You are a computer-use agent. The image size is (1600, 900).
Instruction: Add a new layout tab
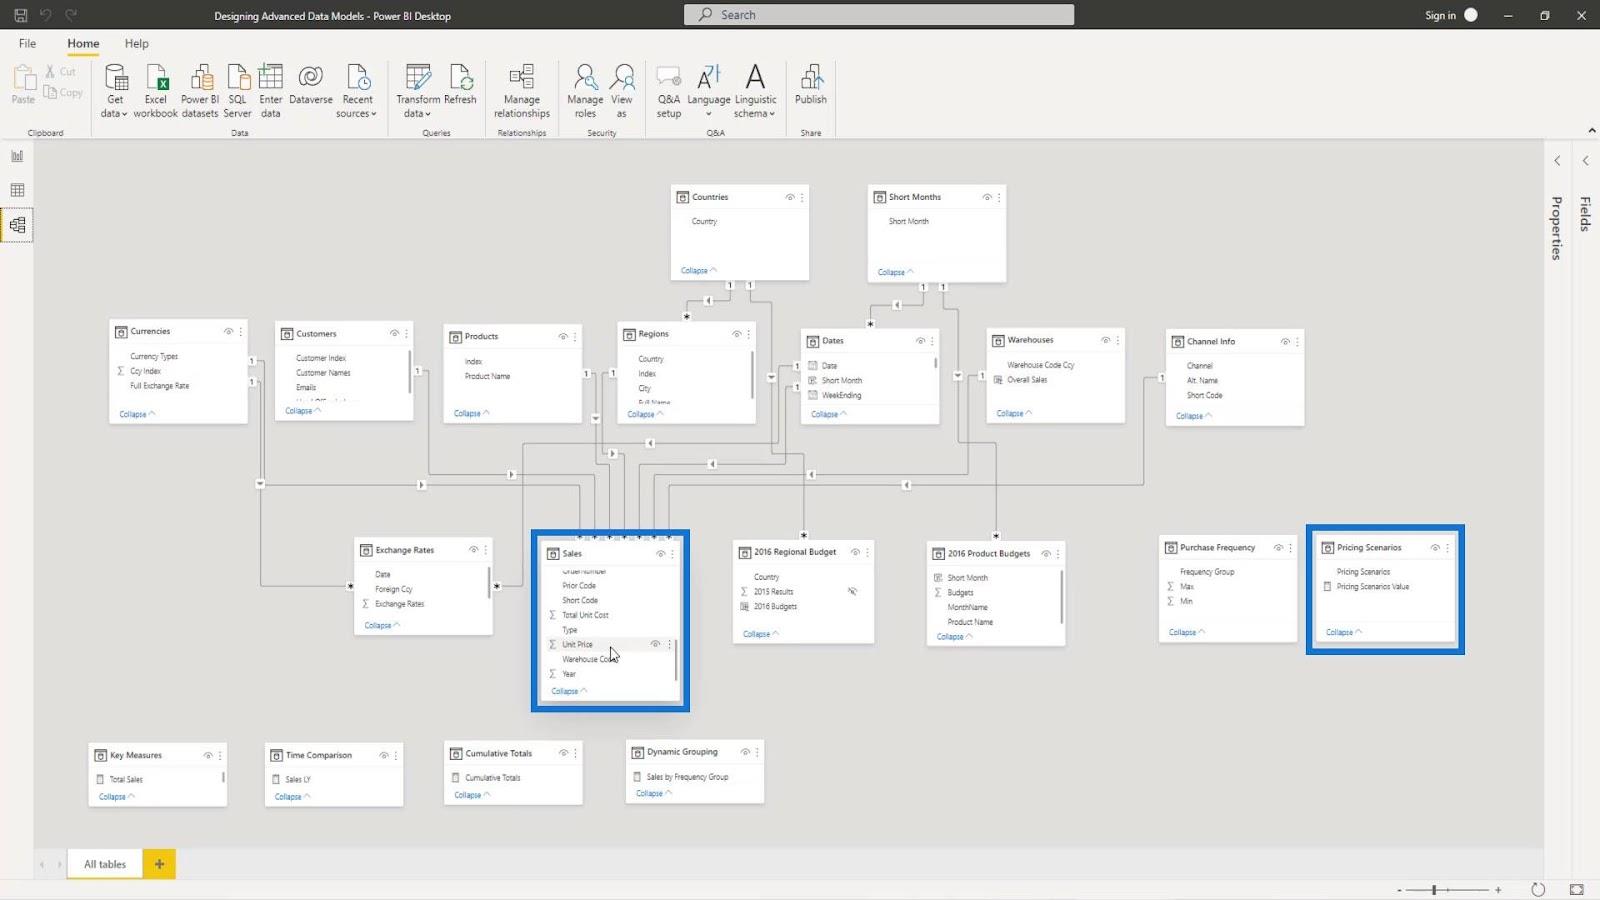(159, 864)
